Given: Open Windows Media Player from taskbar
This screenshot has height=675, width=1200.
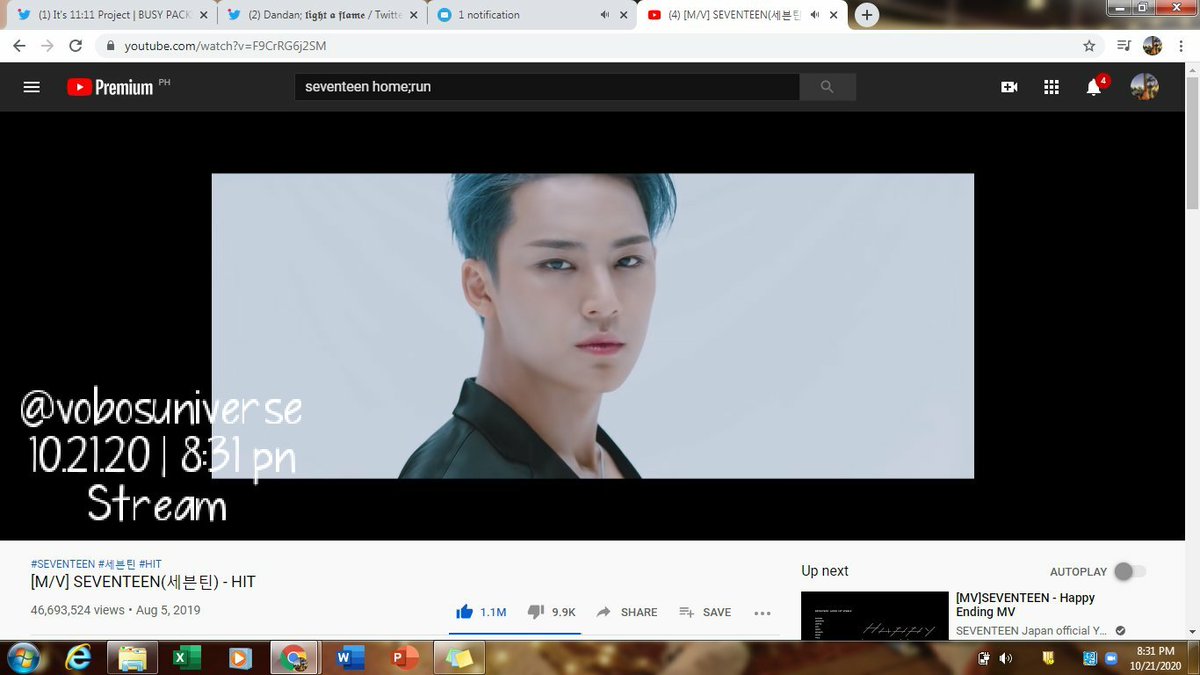Looking at the screenshot, I should tap(240, 658).
